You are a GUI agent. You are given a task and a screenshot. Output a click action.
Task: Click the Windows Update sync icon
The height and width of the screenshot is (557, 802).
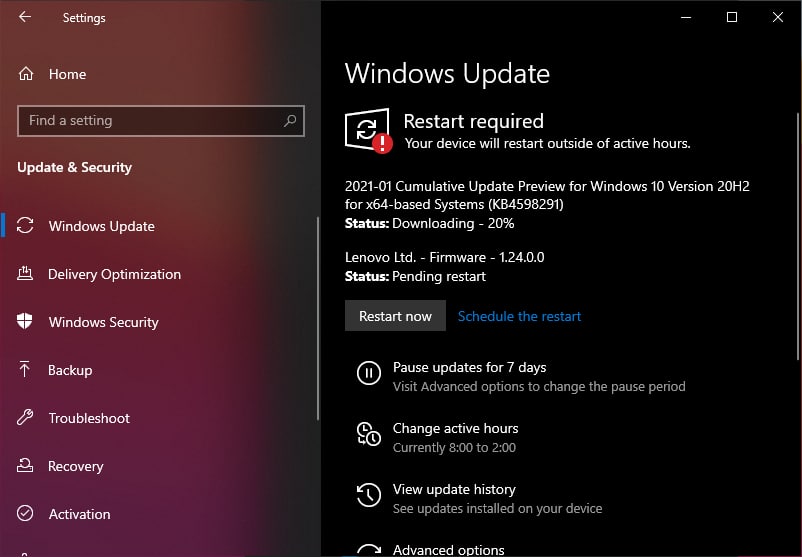25,226
